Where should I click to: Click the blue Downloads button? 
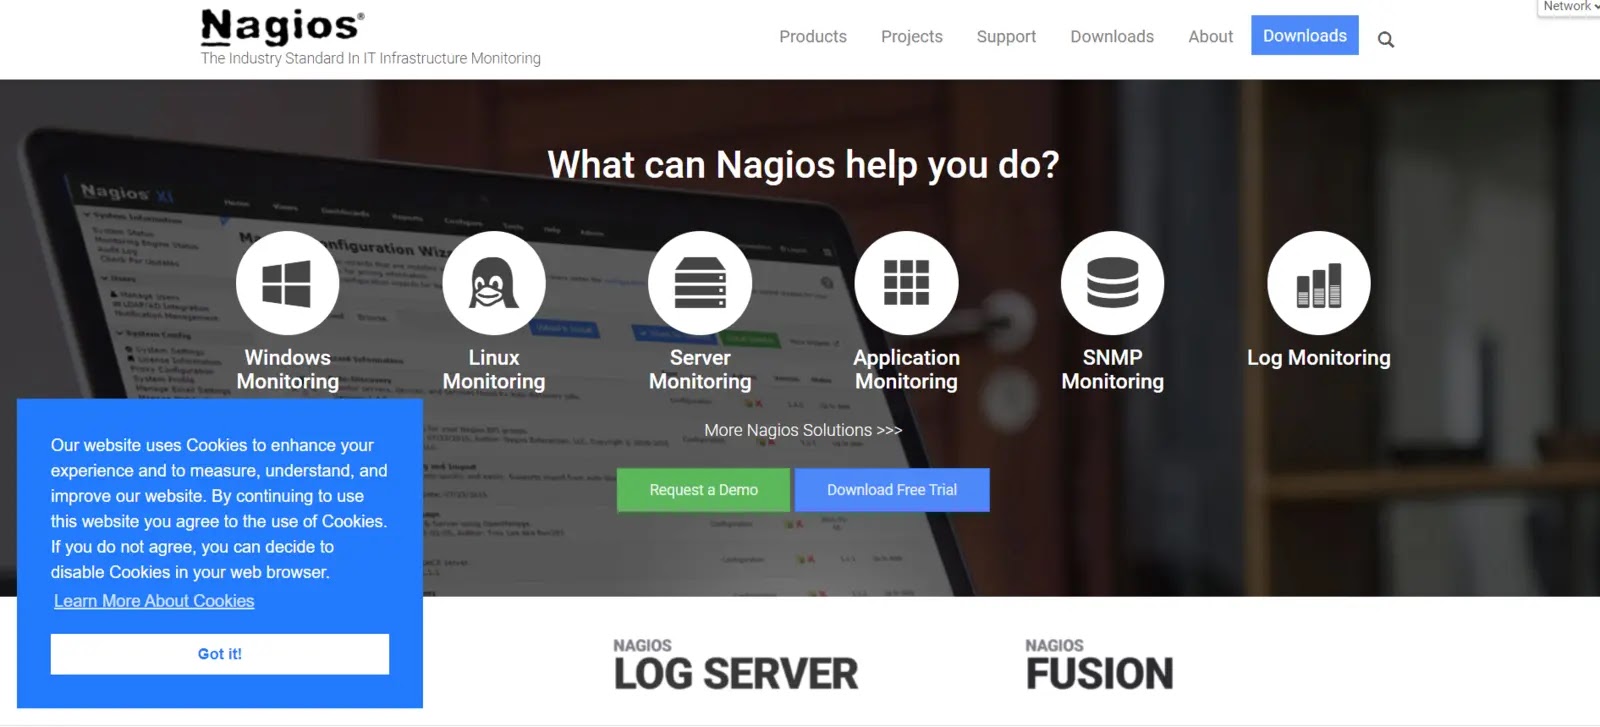(x=1305, y=35)
